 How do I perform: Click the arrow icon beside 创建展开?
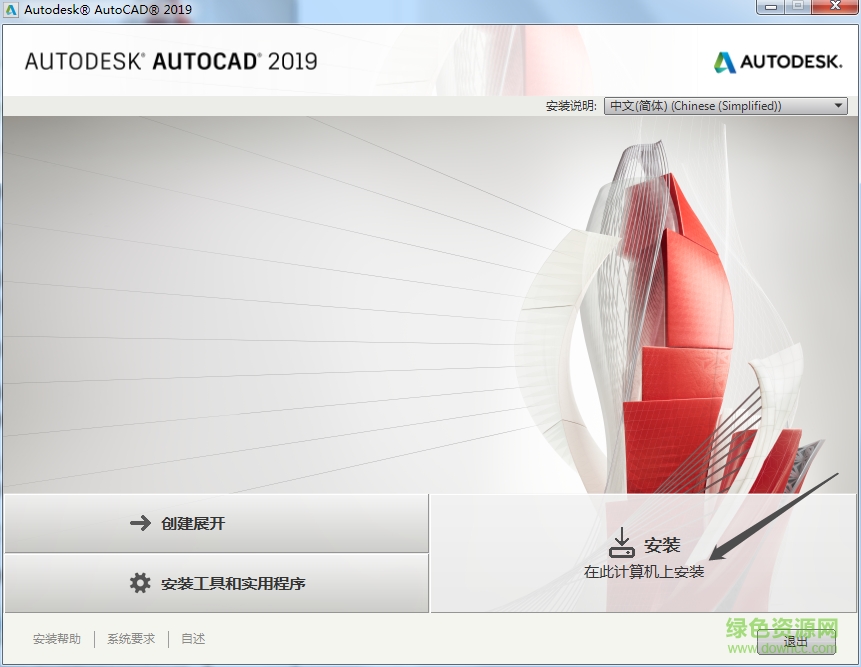tap(139, 522)
